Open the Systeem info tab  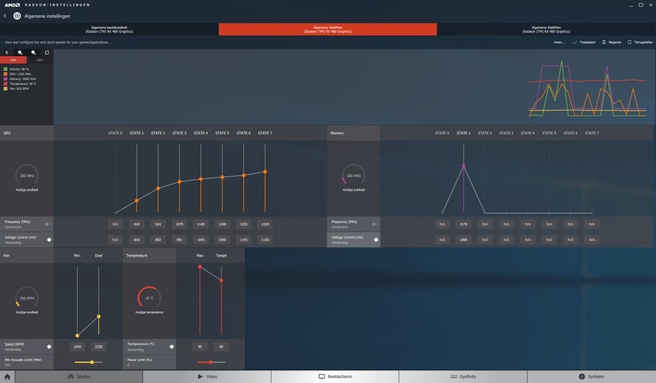(592, 377)
